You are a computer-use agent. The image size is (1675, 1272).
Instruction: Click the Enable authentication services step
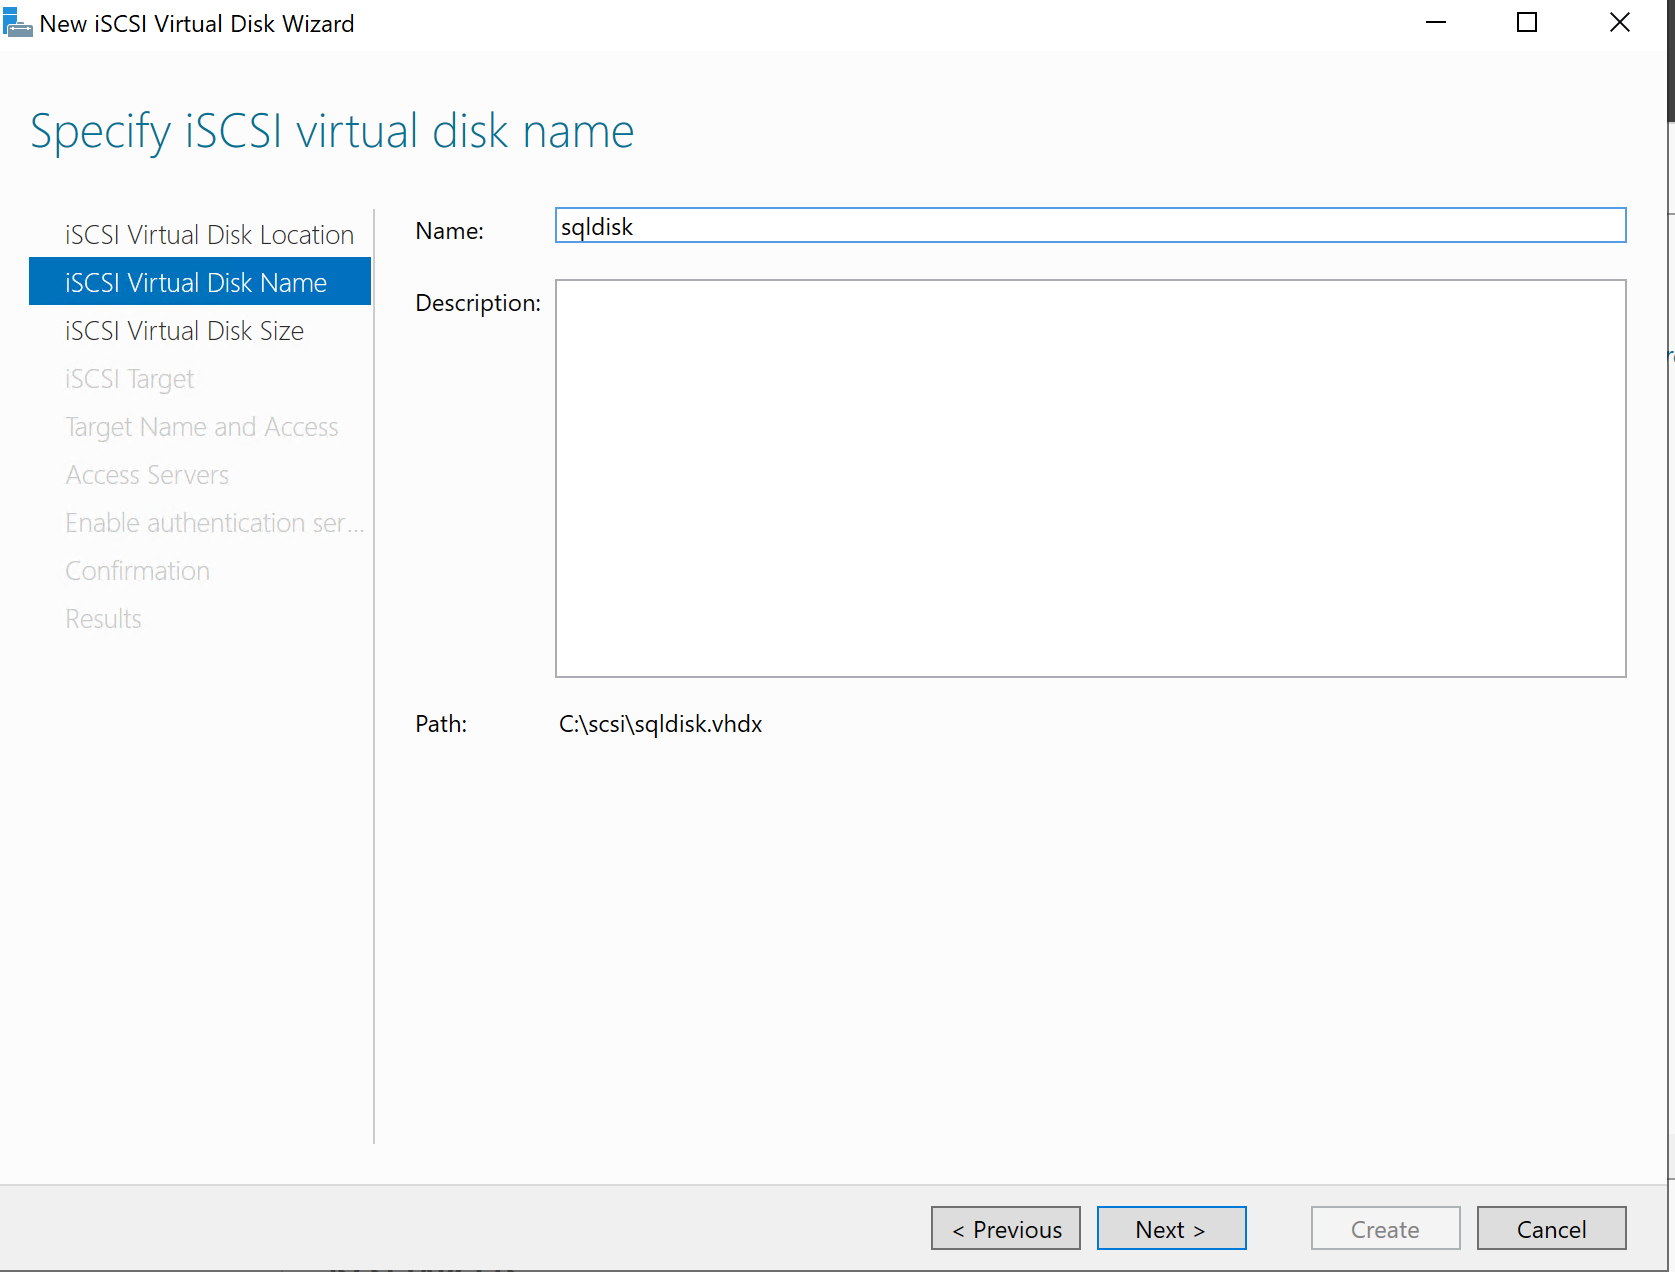pos(213,523)
